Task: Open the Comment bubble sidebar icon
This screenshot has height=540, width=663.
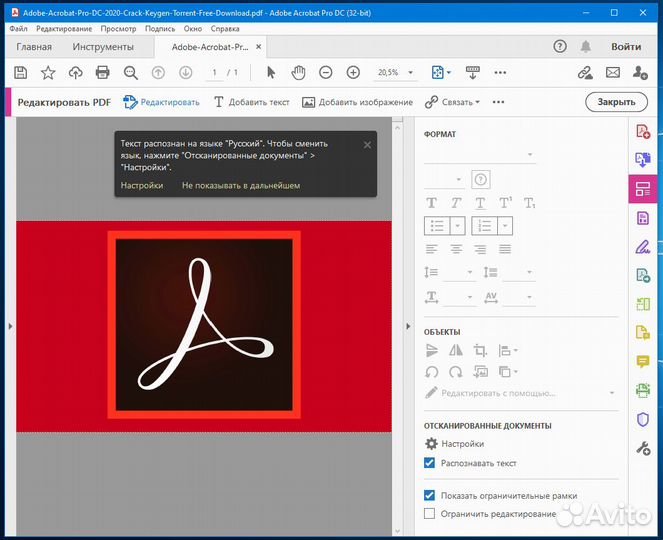Action: (643, 362)
